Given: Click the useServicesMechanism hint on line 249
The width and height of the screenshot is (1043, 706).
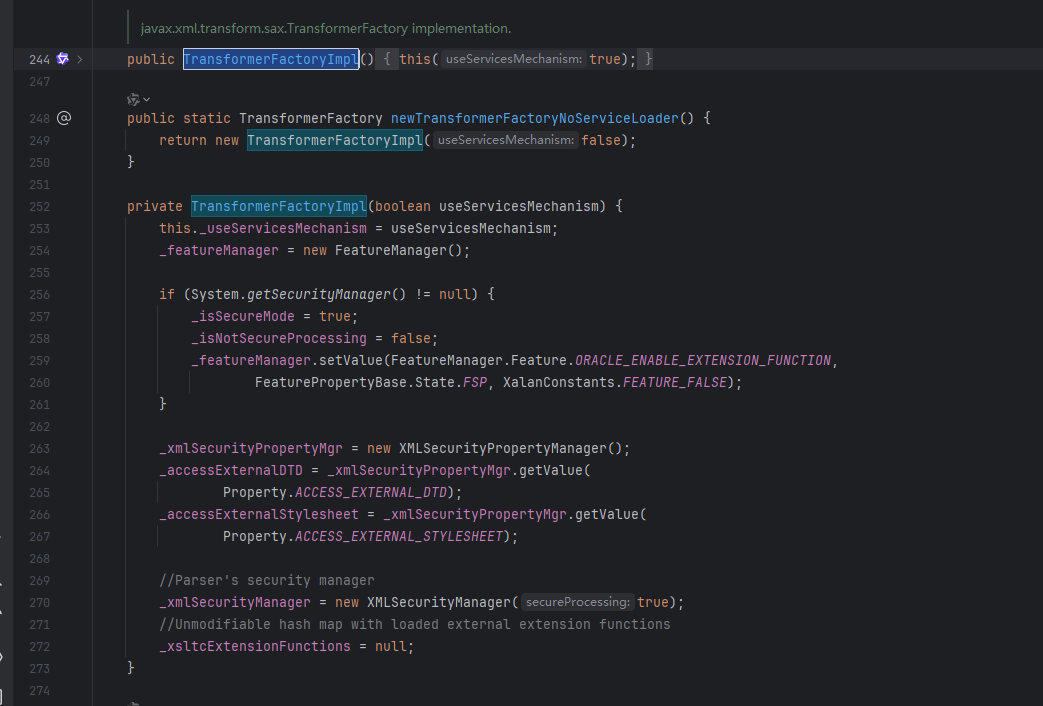Looking at the screenshot, I should (506, 141).
